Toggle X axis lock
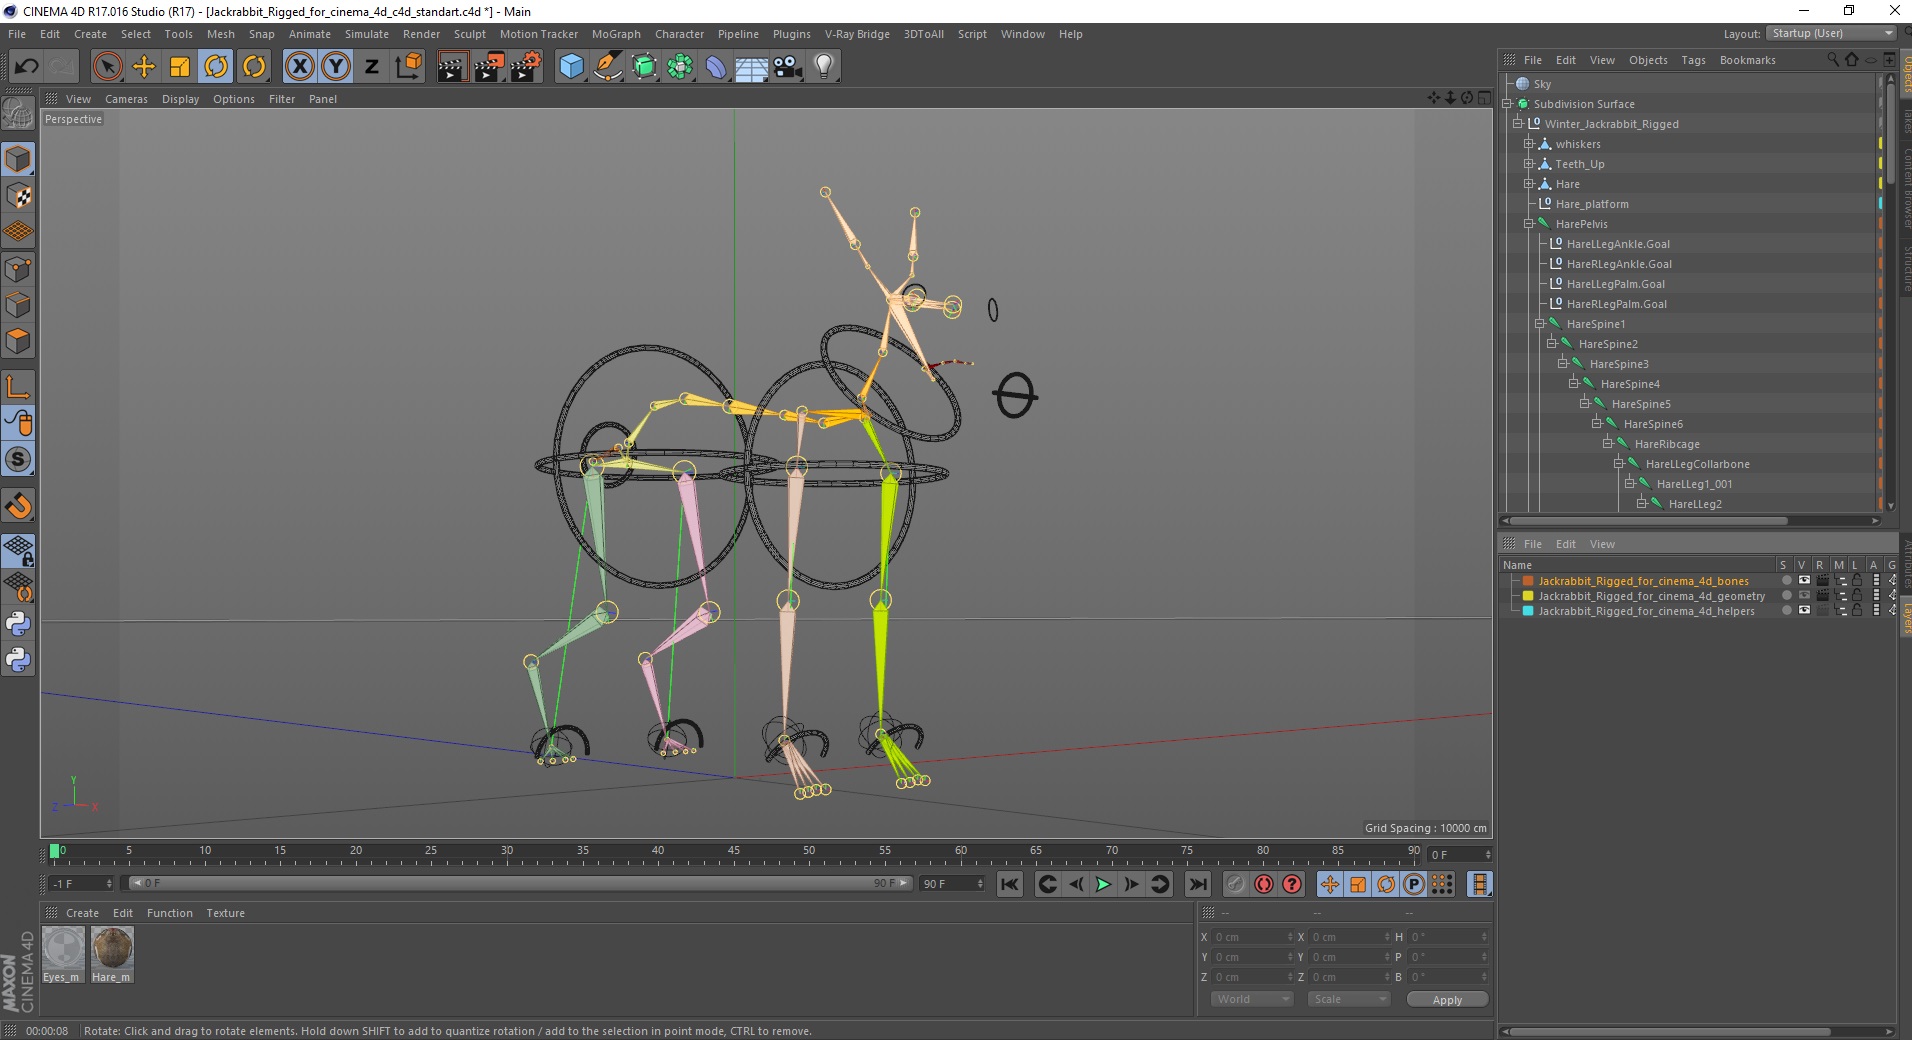 299,67
